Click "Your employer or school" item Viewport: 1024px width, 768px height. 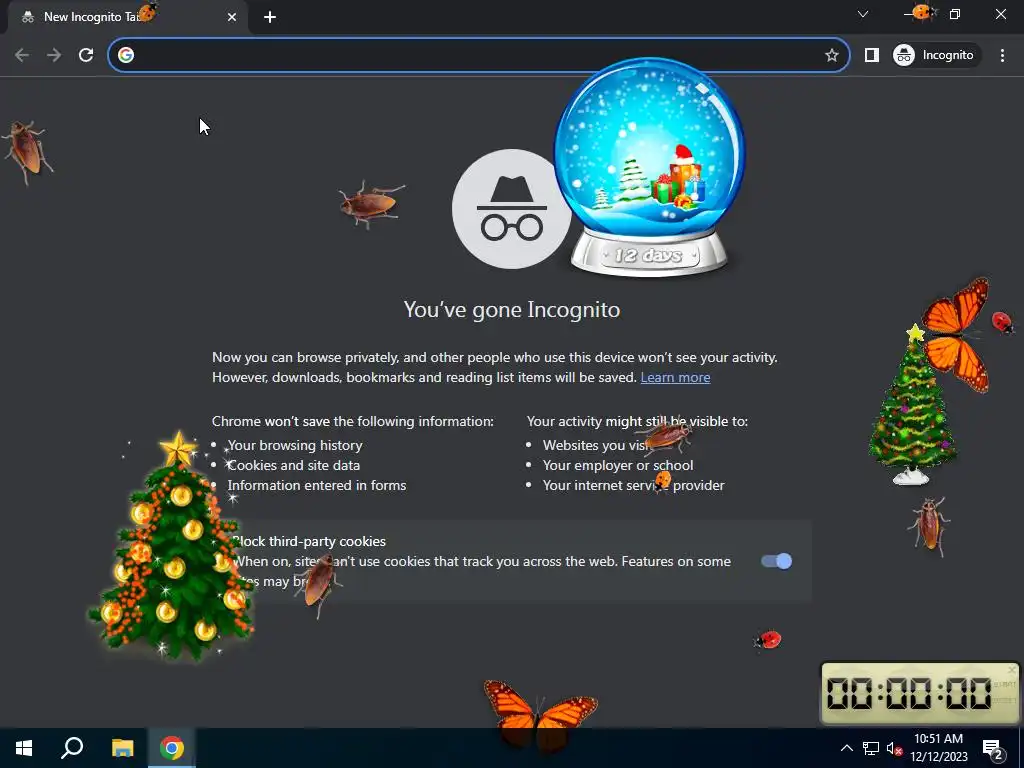(x=618, y=466)
